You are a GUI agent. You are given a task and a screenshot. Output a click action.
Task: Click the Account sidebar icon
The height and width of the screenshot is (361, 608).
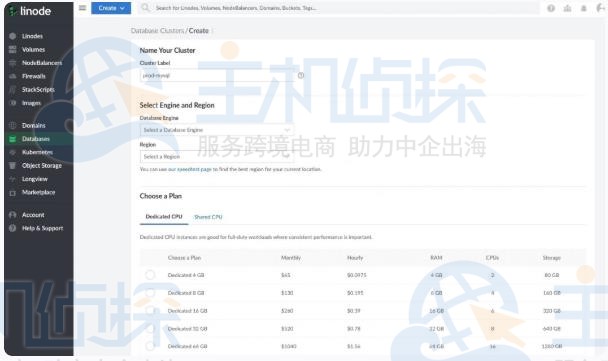click(x=12, y=215)
